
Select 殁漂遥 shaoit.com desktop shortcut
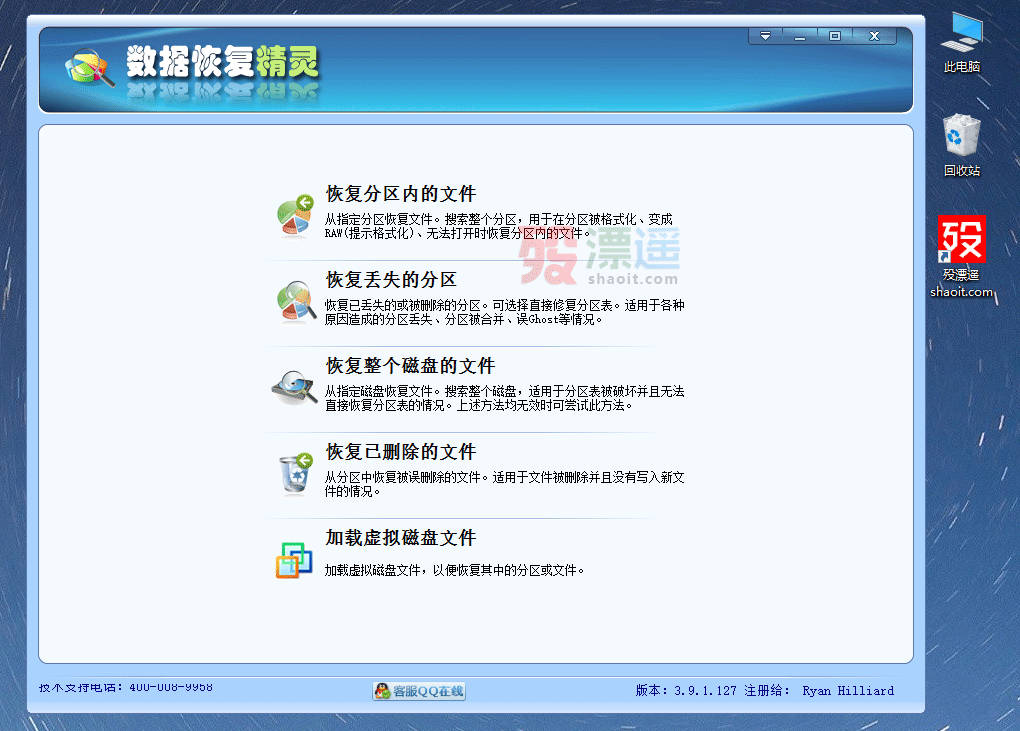tap(961, 257)
